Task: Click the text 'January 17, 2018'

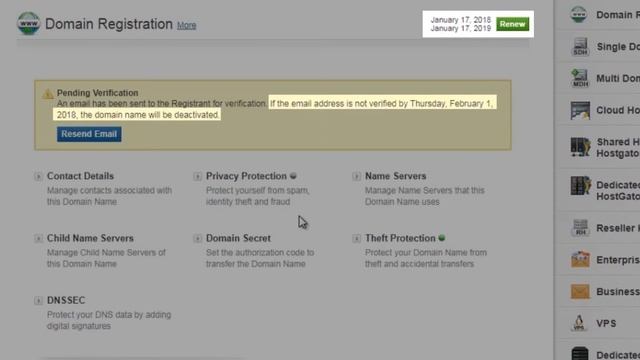Action: pos(461,20)
